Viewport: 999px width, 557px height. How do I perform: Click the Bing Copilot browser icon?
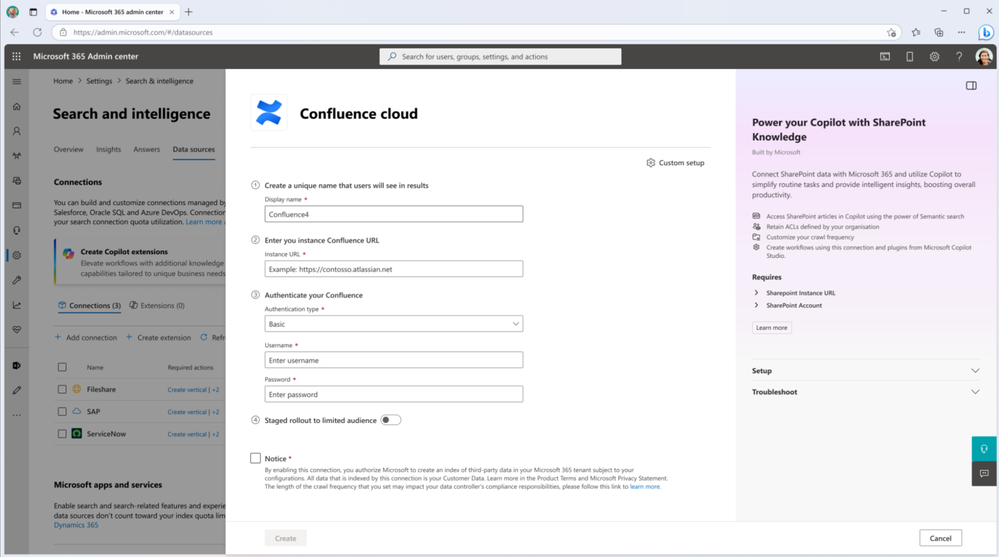pyautogui.click(x=986, y=32)
